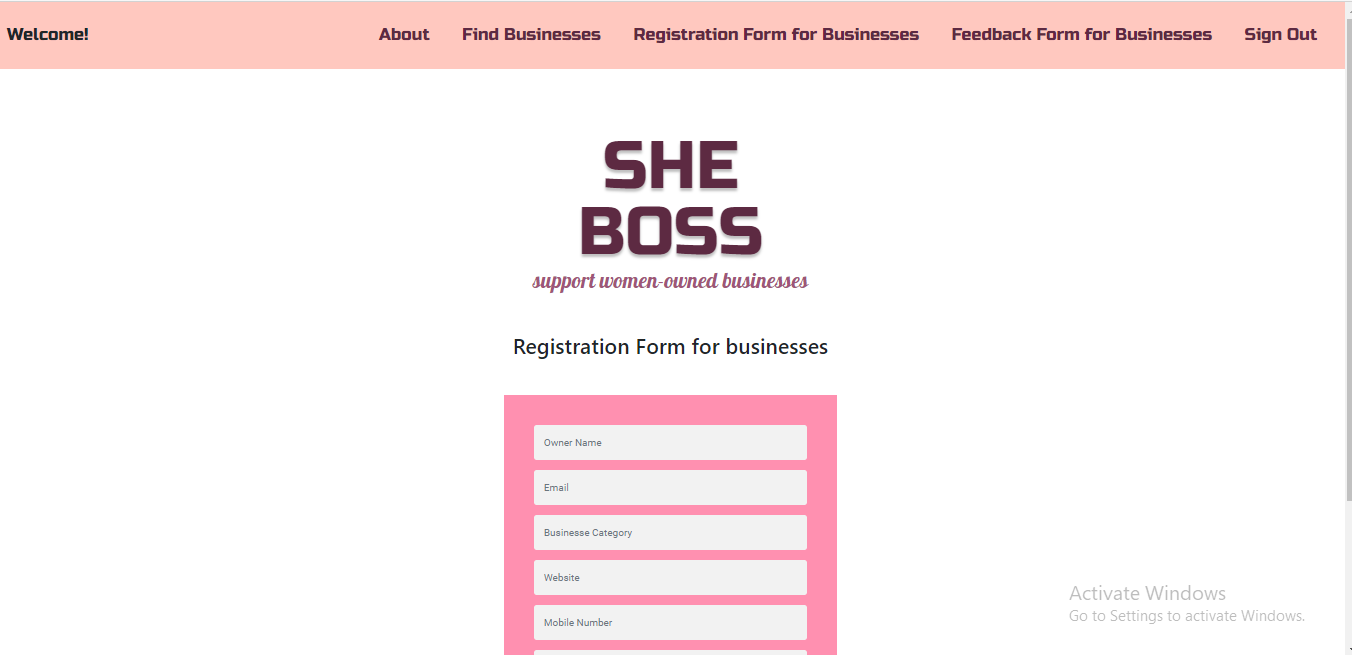The width and height of the screenshot is (1352, 655).
Task: Click the SHE text in the logo
Action: click(x=670, y=163)
